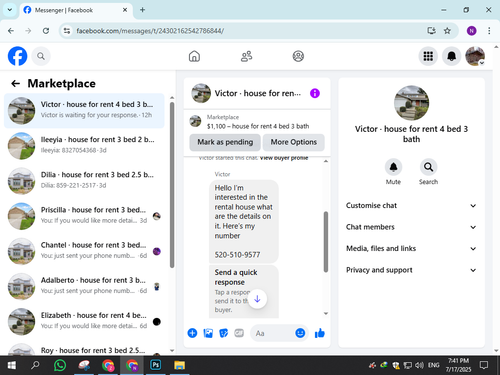
Task: Click the install app icon in address bar
Action: (x=431, y=31)
